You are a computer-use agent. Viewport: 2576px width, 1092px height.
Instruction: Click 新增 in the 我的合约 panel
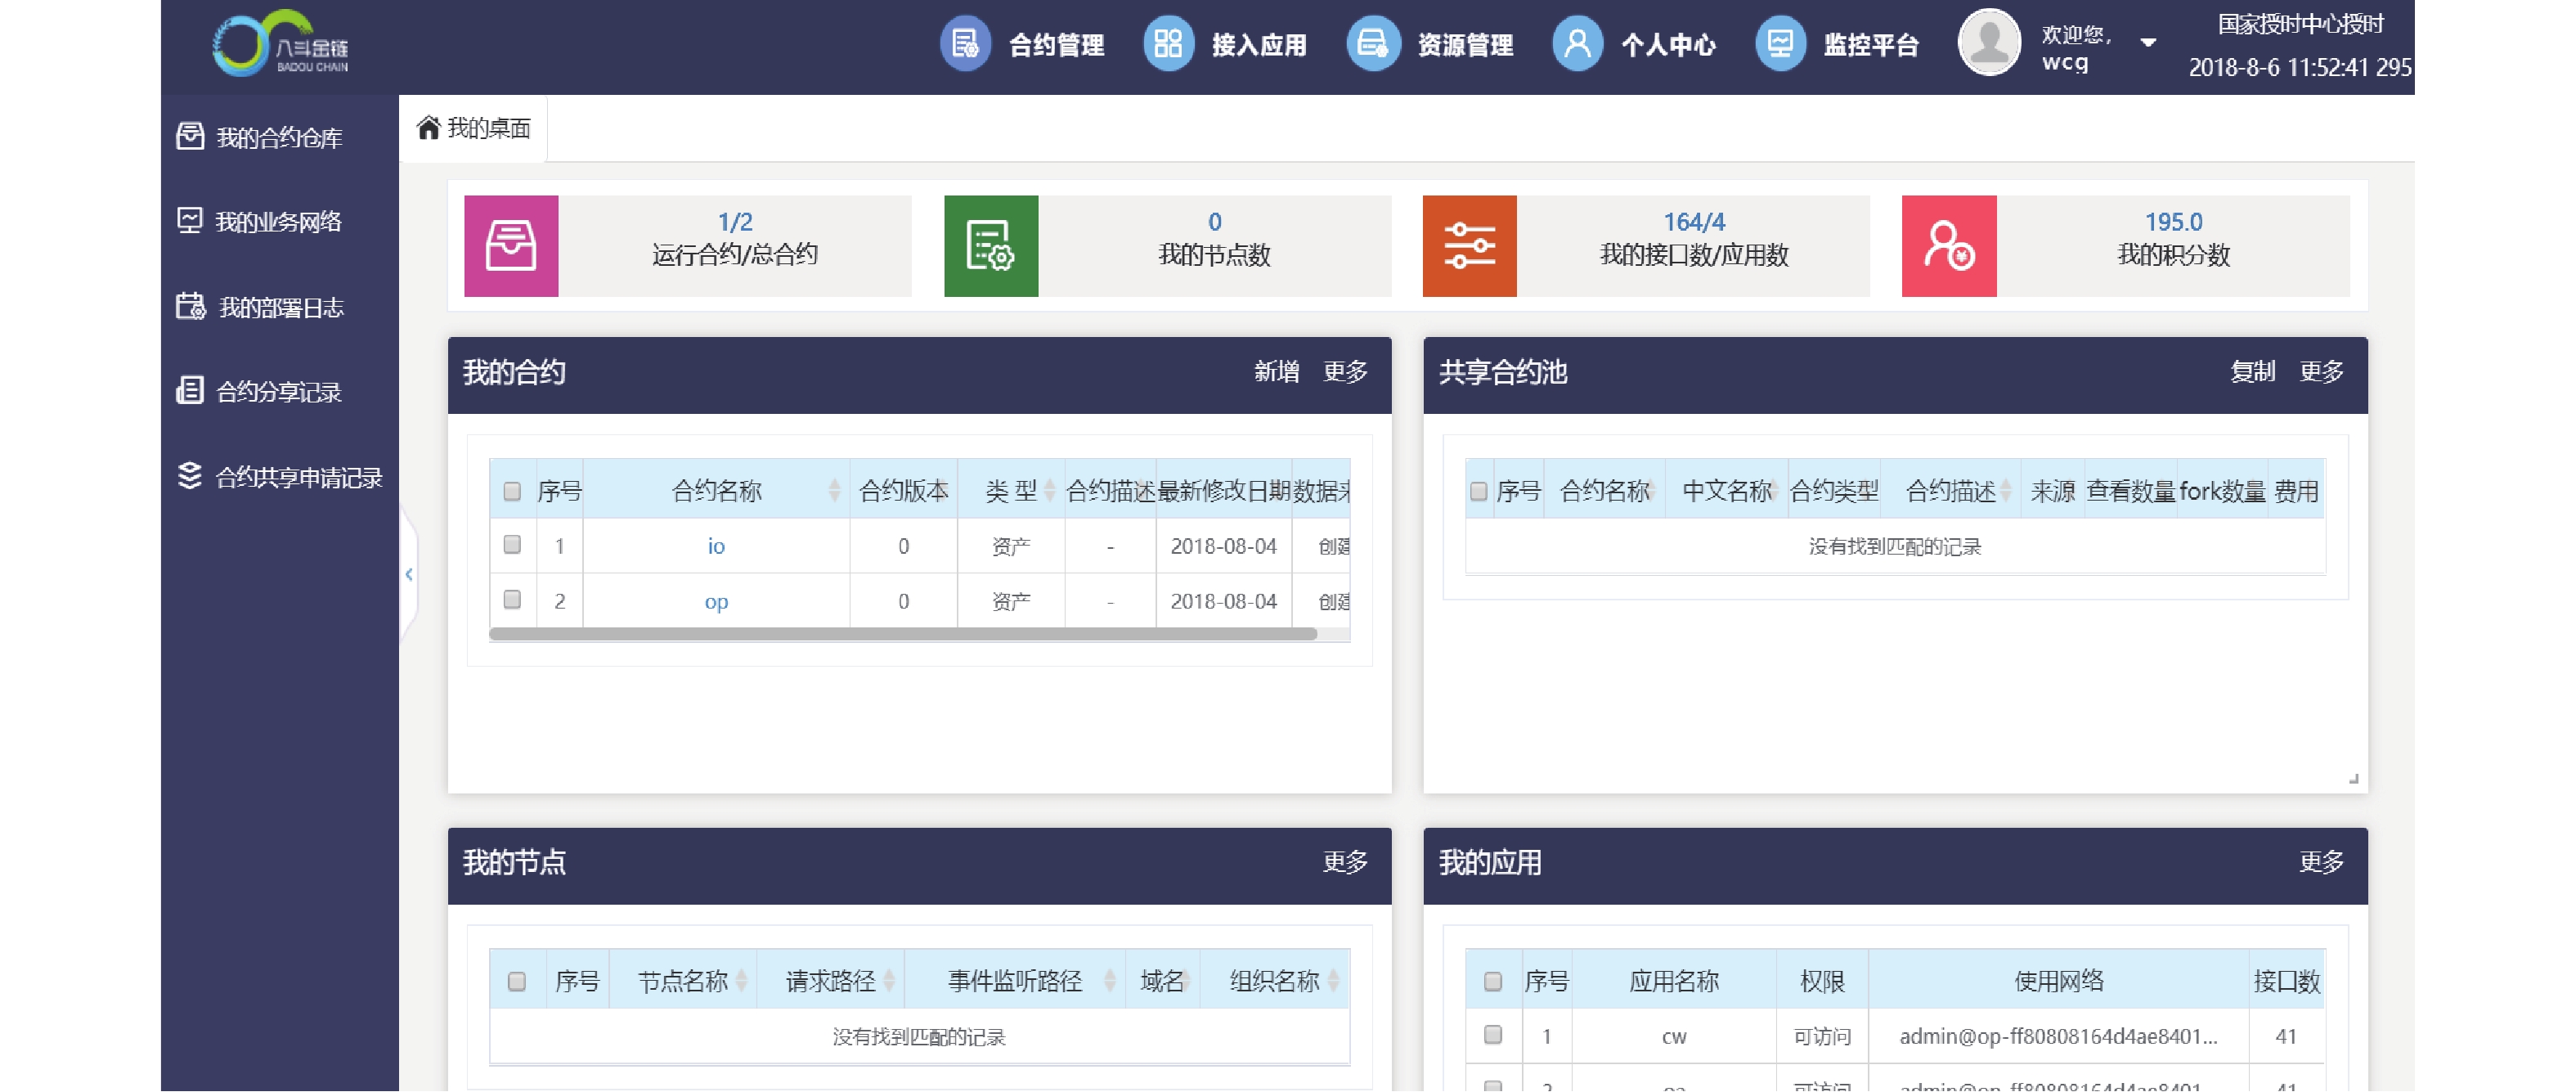(1276, 372)
